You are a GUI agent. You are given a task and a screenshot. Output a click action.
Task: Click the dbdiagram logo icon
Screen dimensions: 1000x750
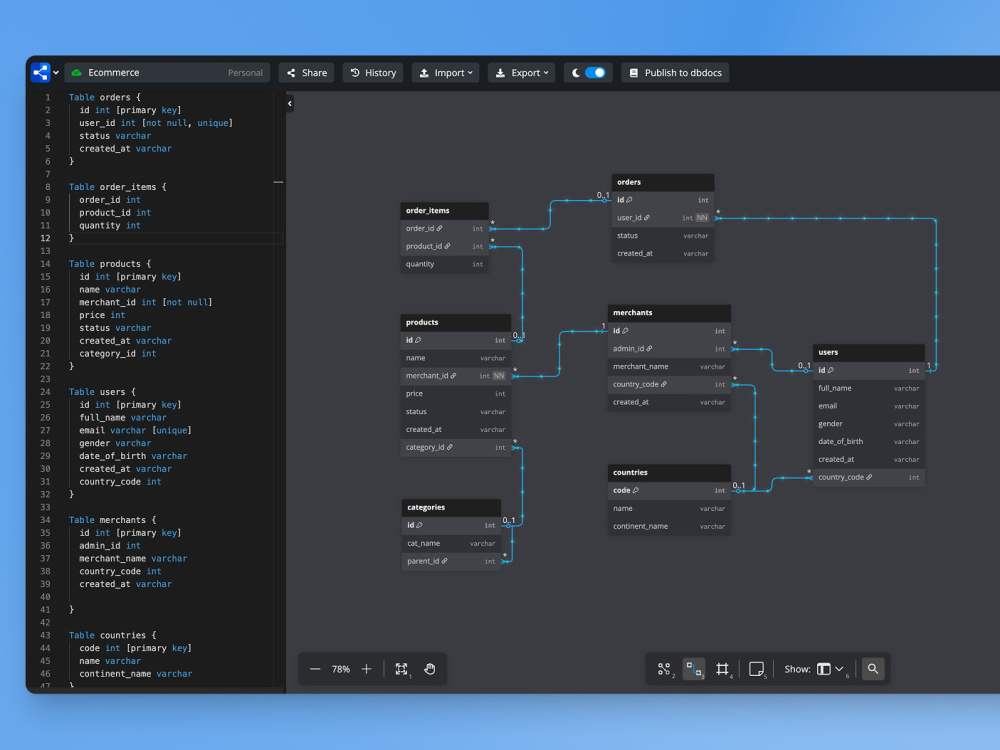tap(40, 73)
